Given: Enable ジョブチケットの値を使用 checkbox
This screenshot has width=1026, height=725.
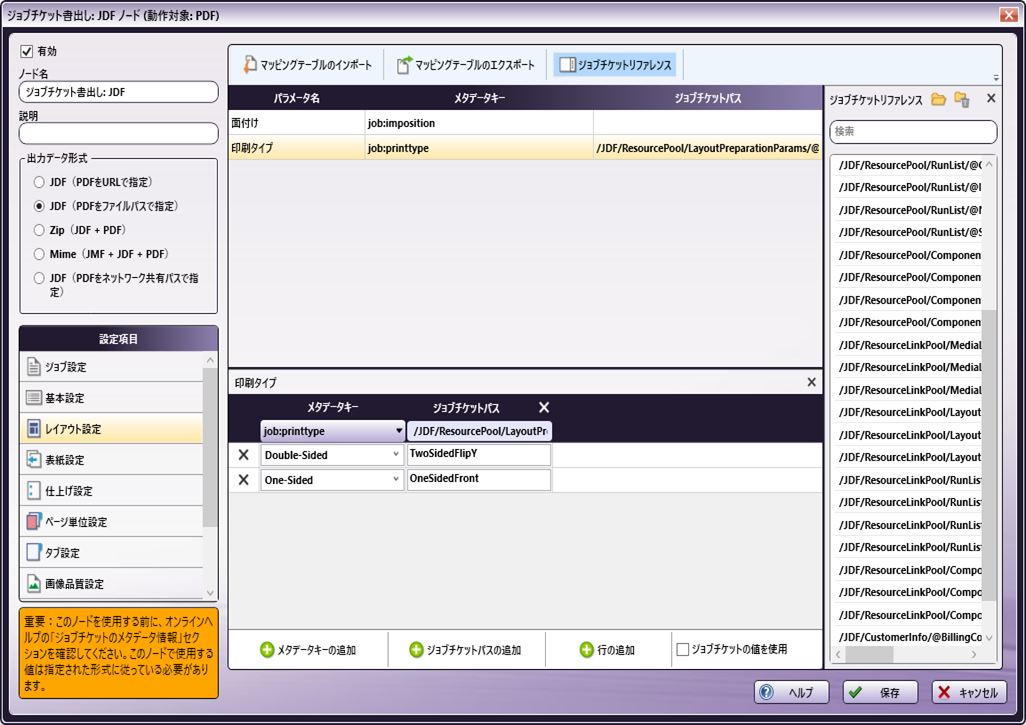Looking at the screenshot, I should pyautogui.click(x=682, y=650).
